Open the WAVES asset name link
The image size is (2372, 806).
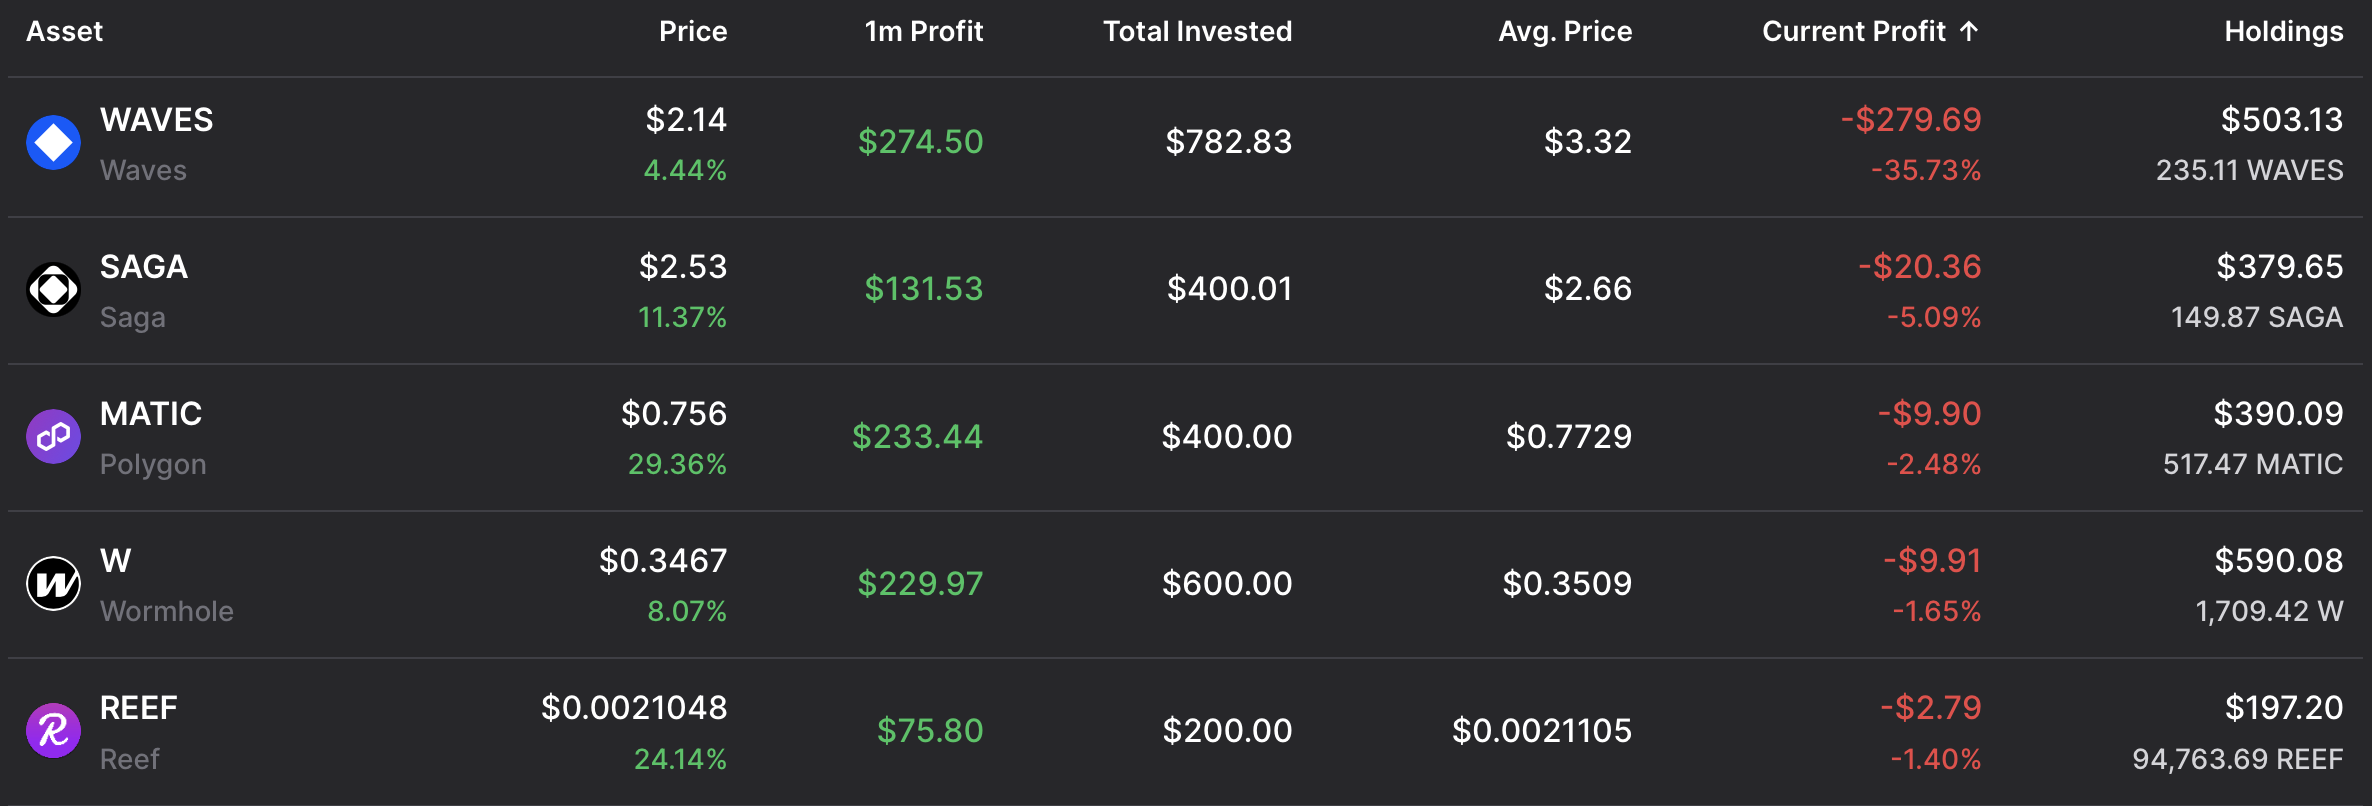coord(156,120)
